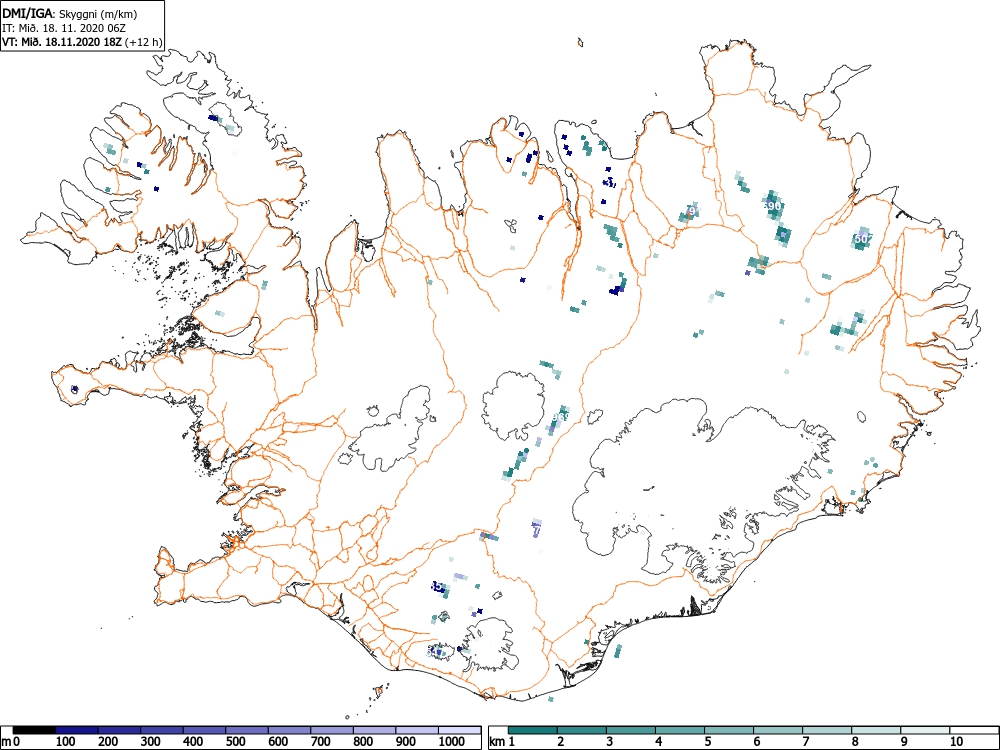Select the 700–800 m legend swatch

pyautogui.click(x=332, y=730)
